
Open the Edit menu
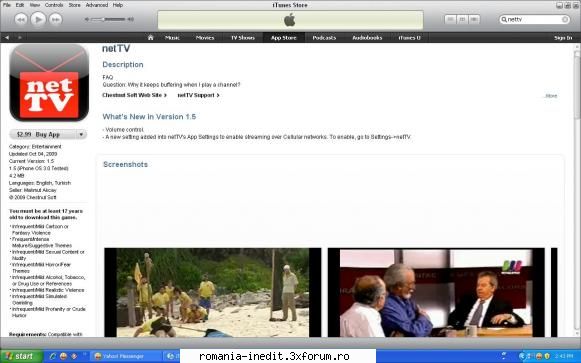click(20, 5)
